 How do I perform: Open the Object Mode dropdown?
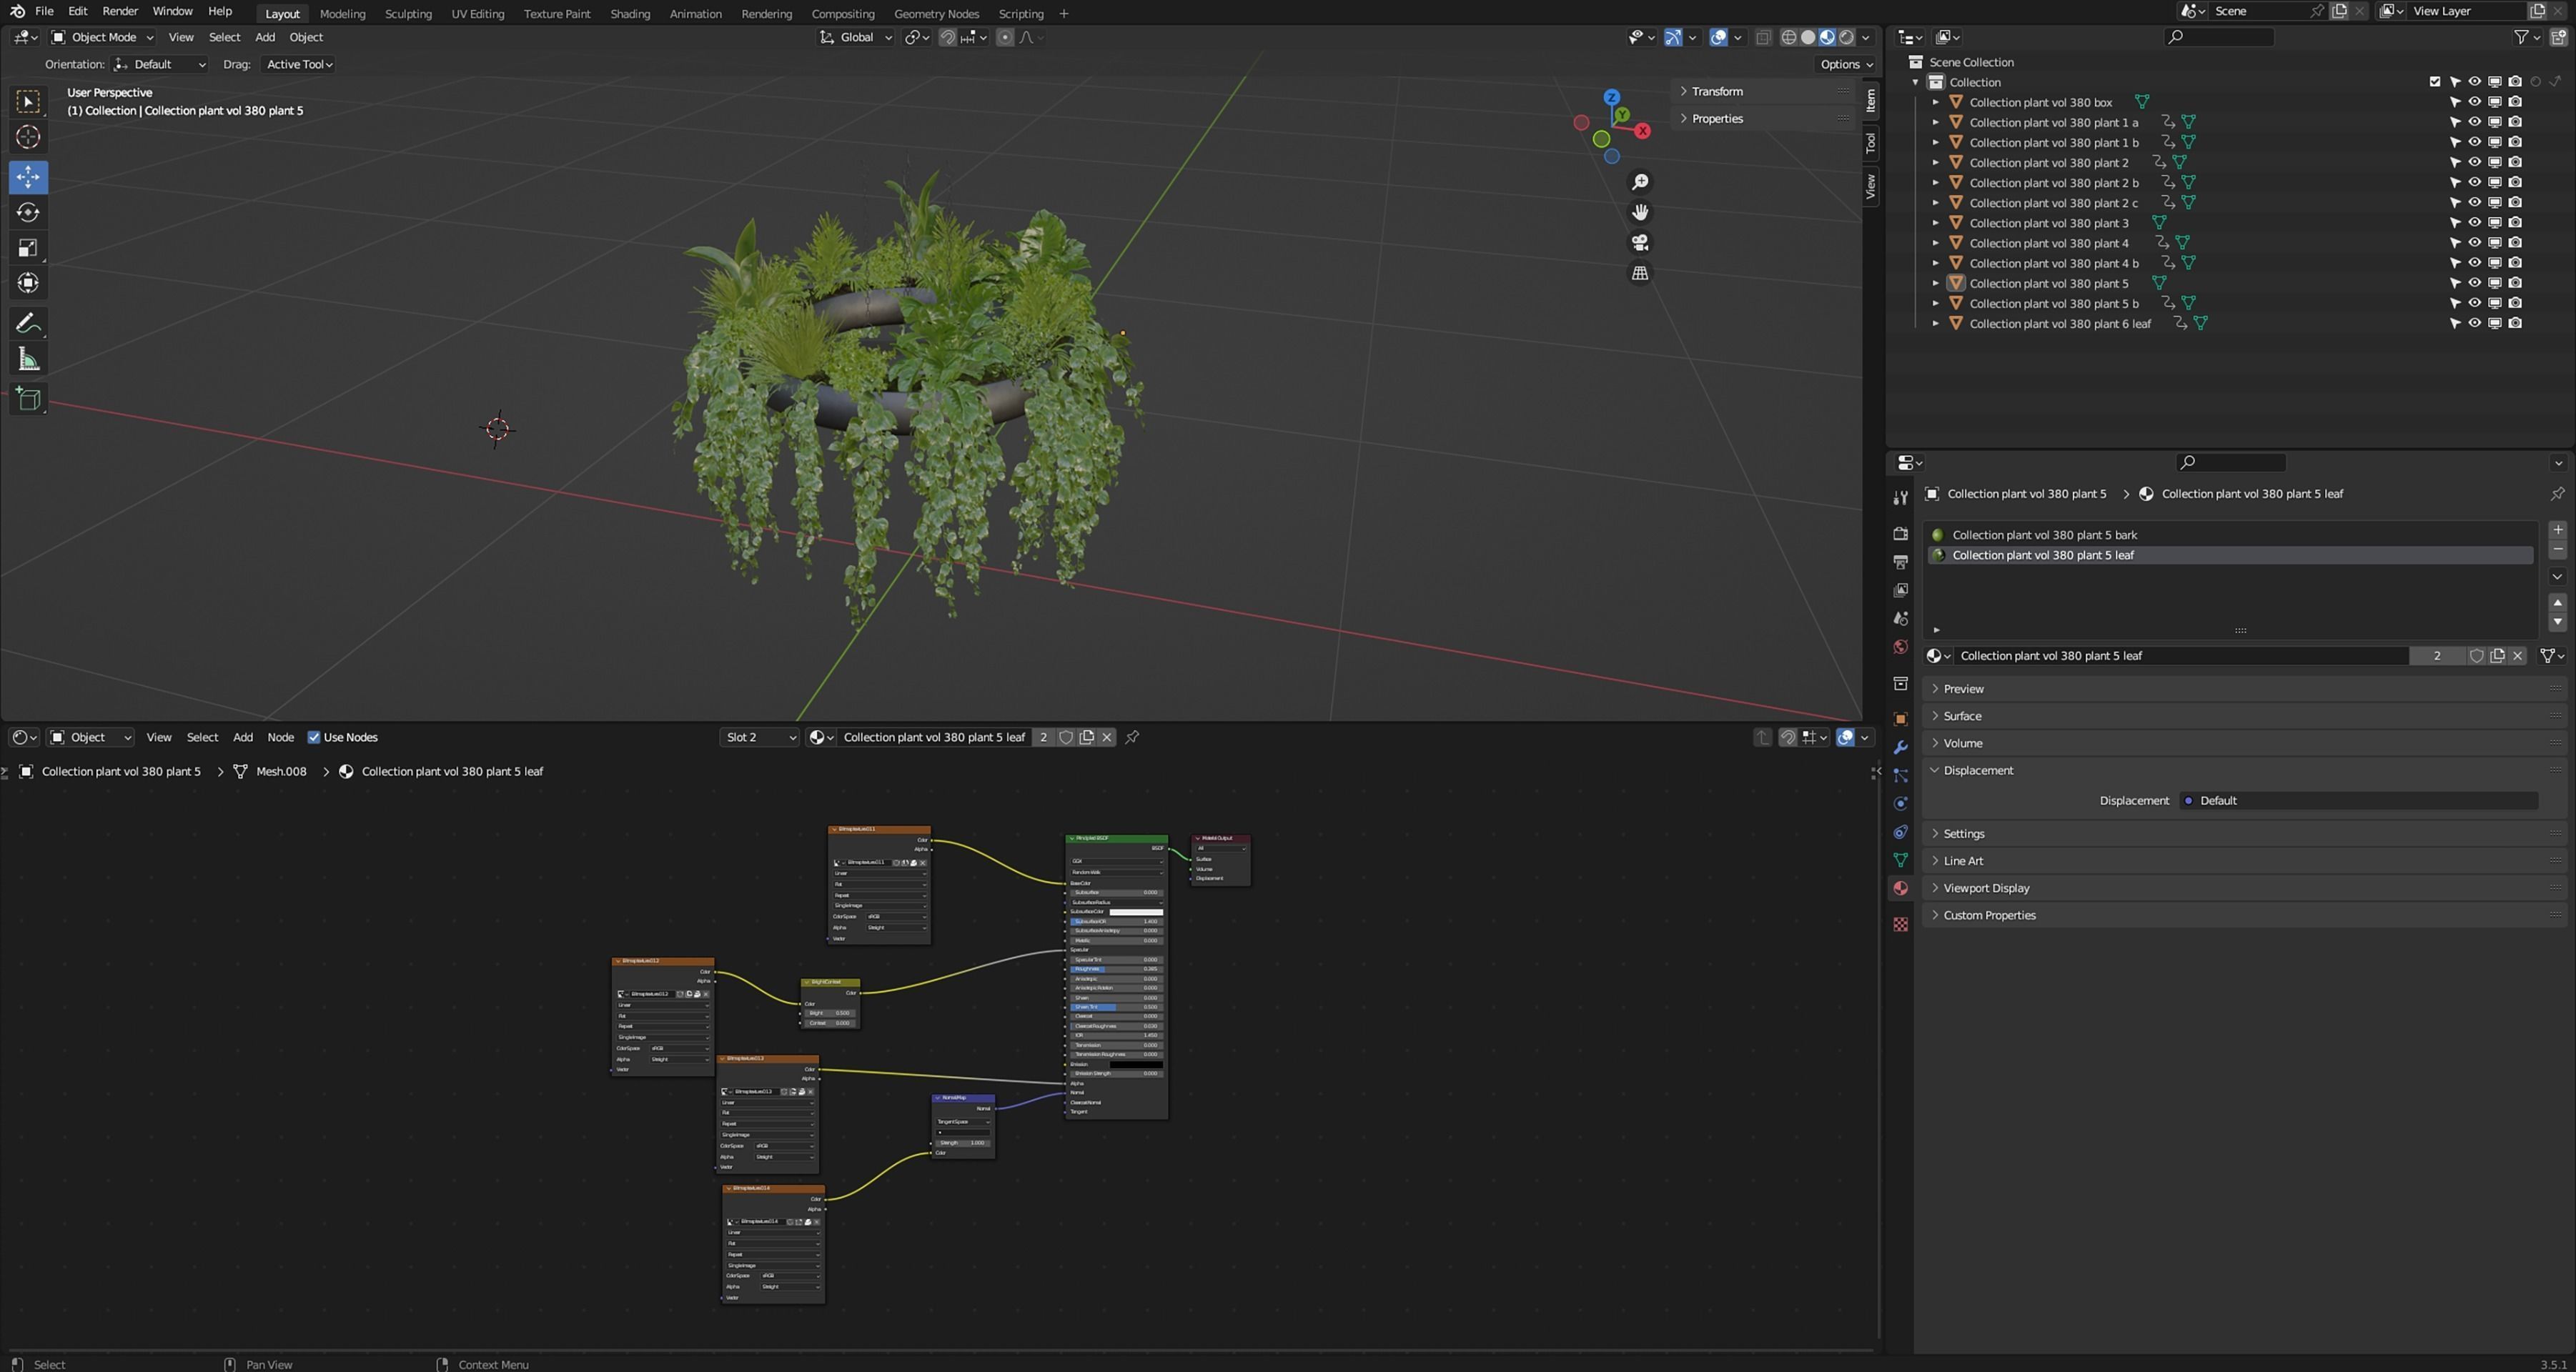point(102,37)
